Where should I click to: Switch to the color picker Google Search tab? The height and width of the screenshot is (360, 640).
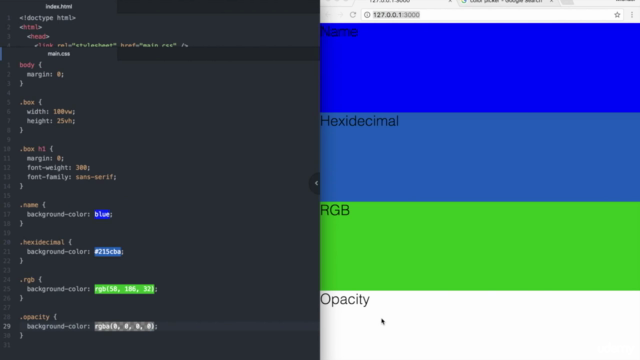click(505, 2)
